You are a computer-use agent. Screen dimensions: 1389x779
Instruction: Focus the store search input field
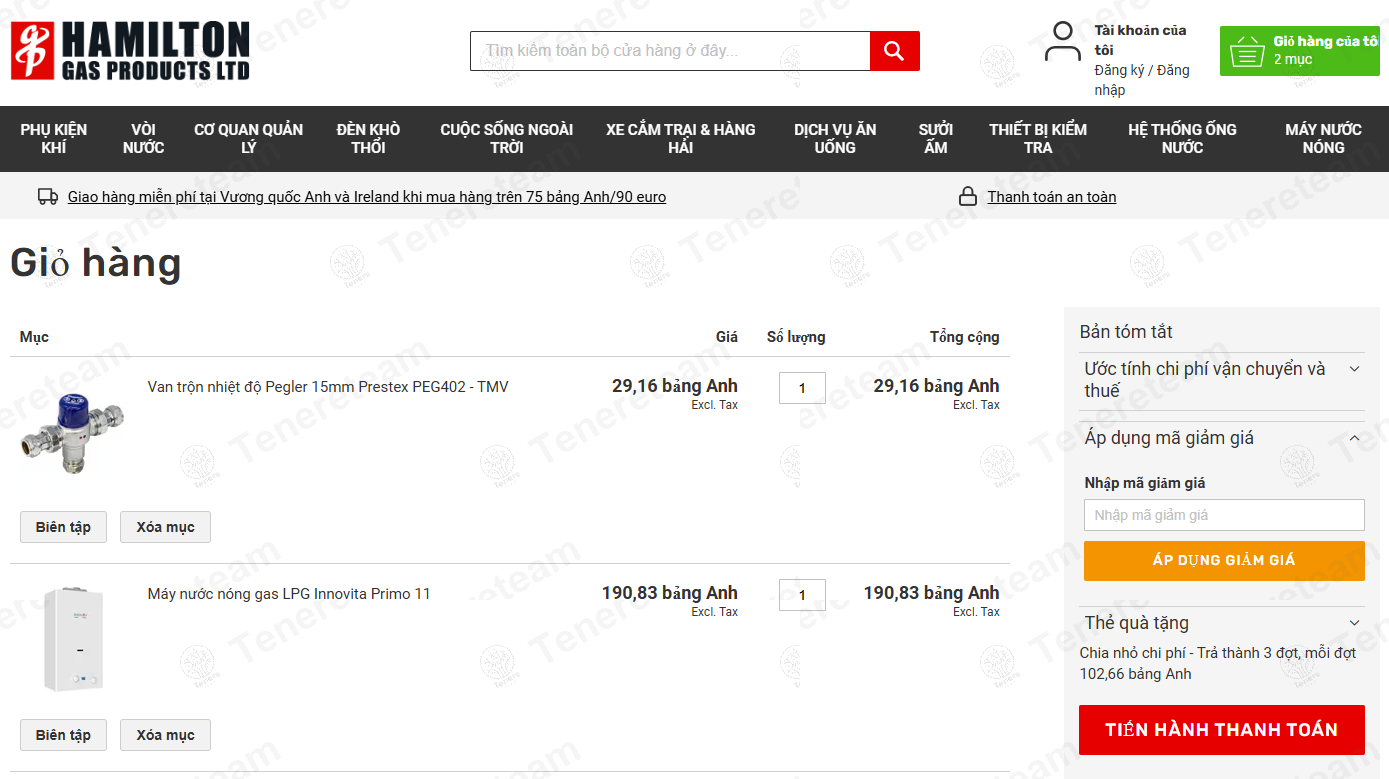pos(670,51)
